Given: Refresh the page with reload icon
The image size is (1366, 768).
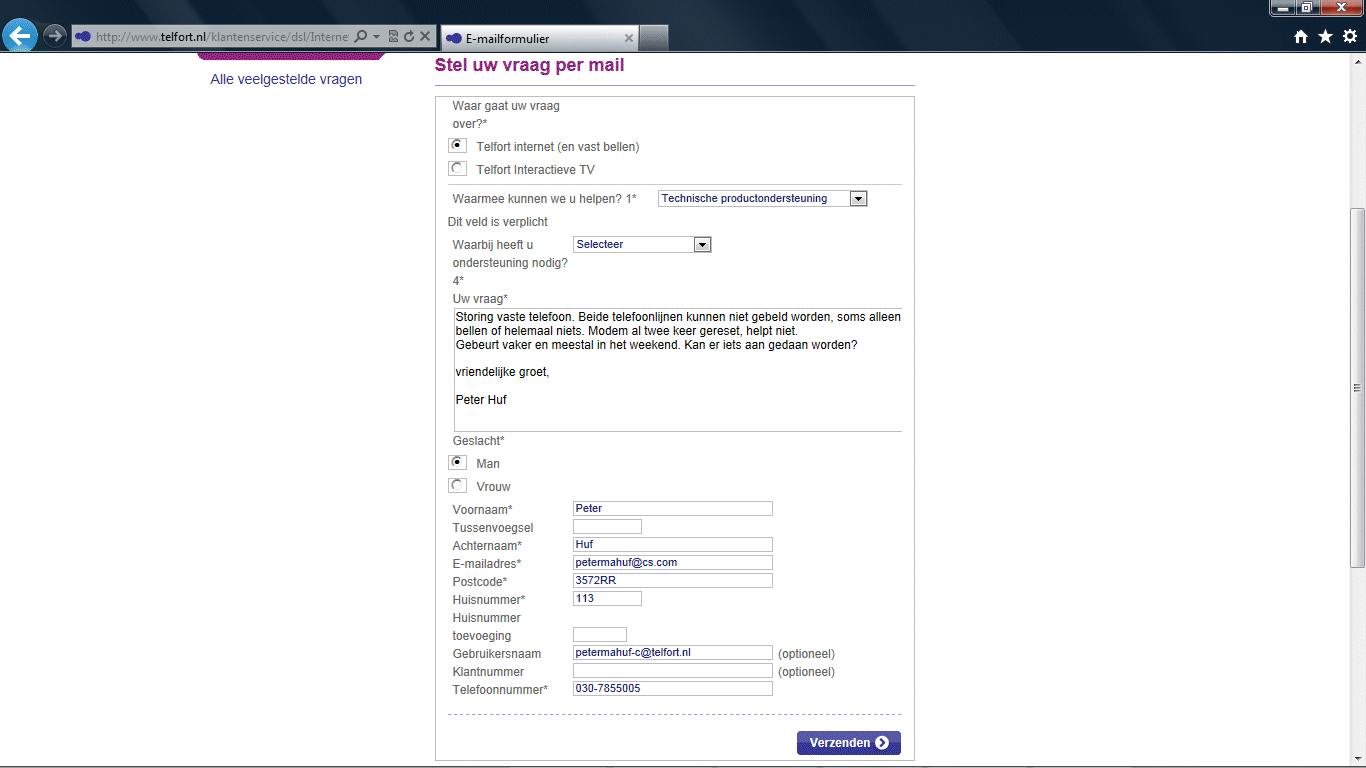Looking at the screenshot, I should click(x=409, y=37).
